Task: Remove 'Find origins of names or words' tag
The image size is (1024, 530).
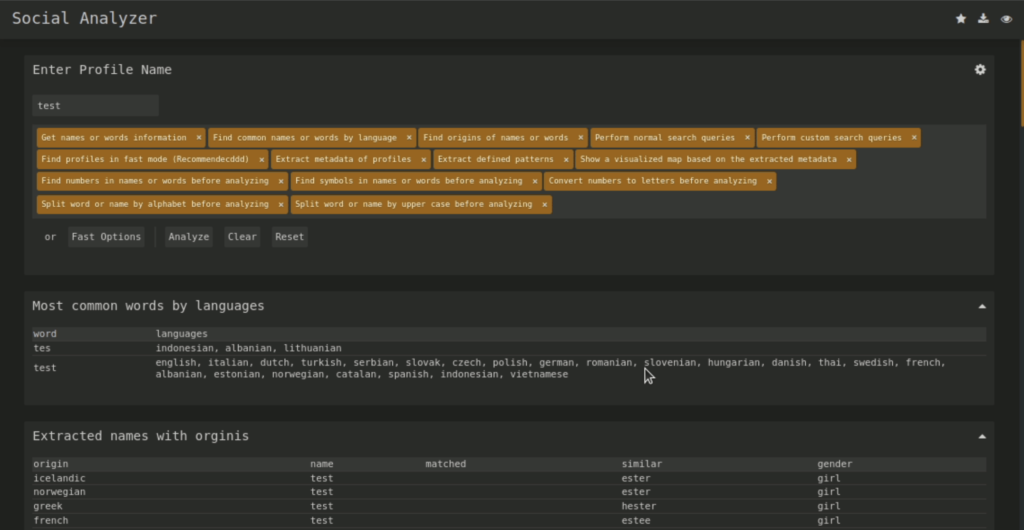Action: coord(580,138)
